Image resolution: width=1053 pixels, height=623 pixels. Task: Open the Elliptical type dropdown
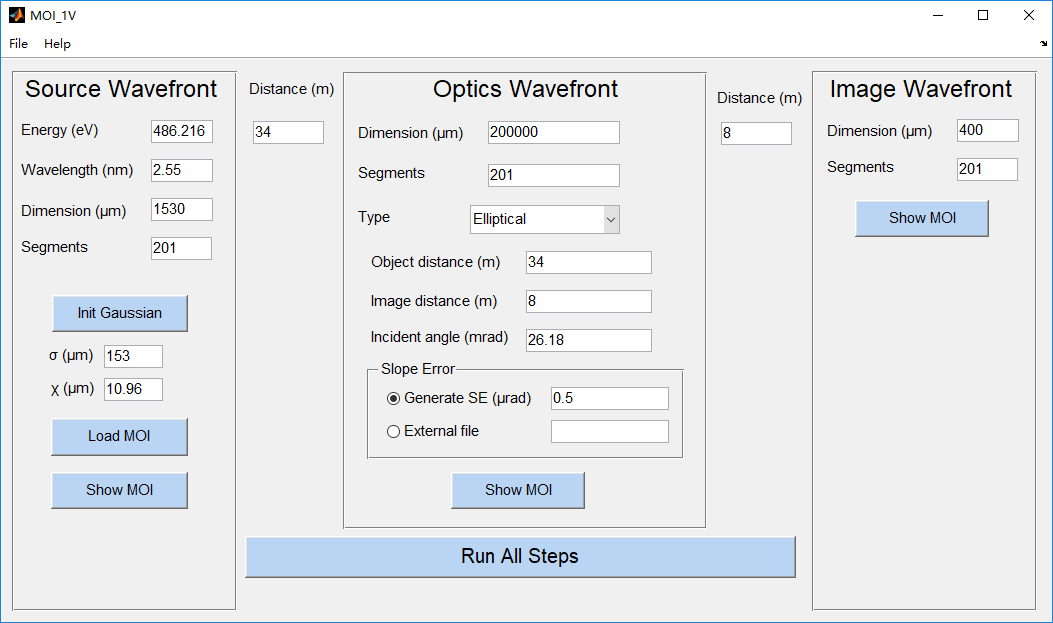click(x=544, y=219)
